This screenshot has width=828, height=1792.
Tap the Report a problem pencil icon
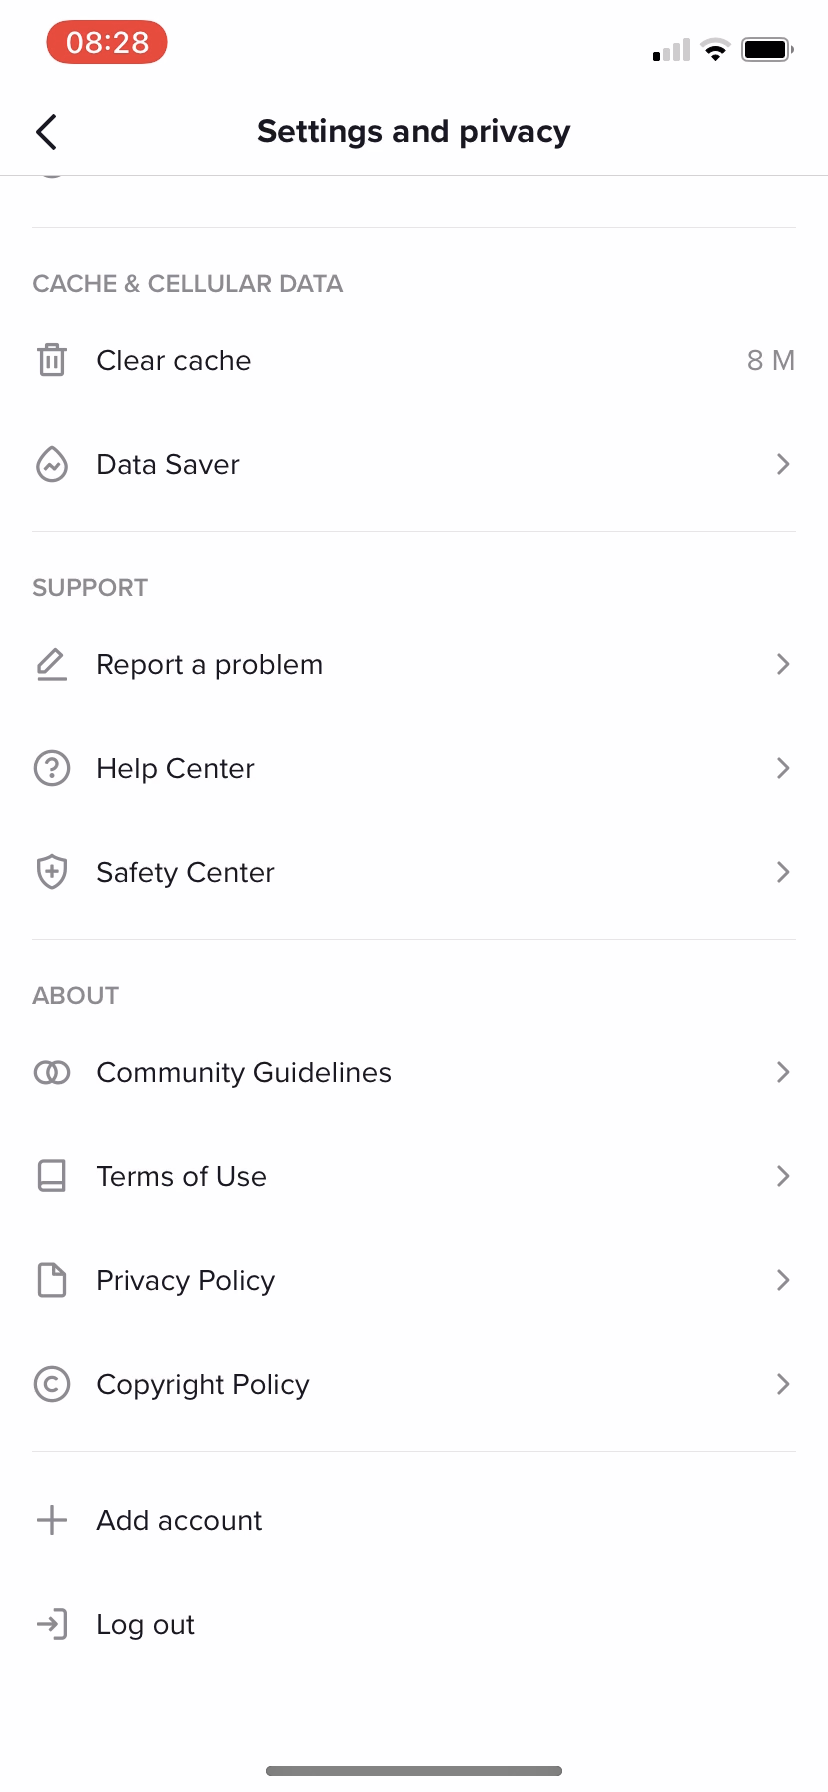click(52, 664)
